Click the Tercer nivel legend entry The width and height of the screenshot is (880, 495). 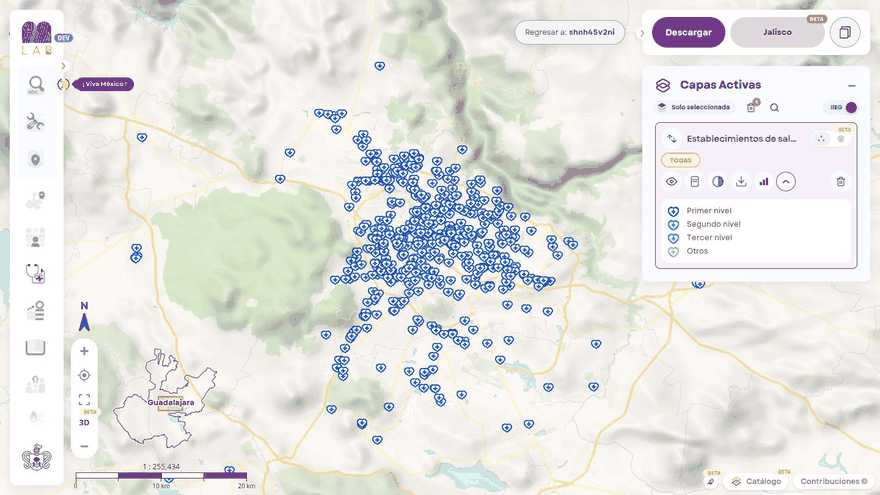click(709, 238)
